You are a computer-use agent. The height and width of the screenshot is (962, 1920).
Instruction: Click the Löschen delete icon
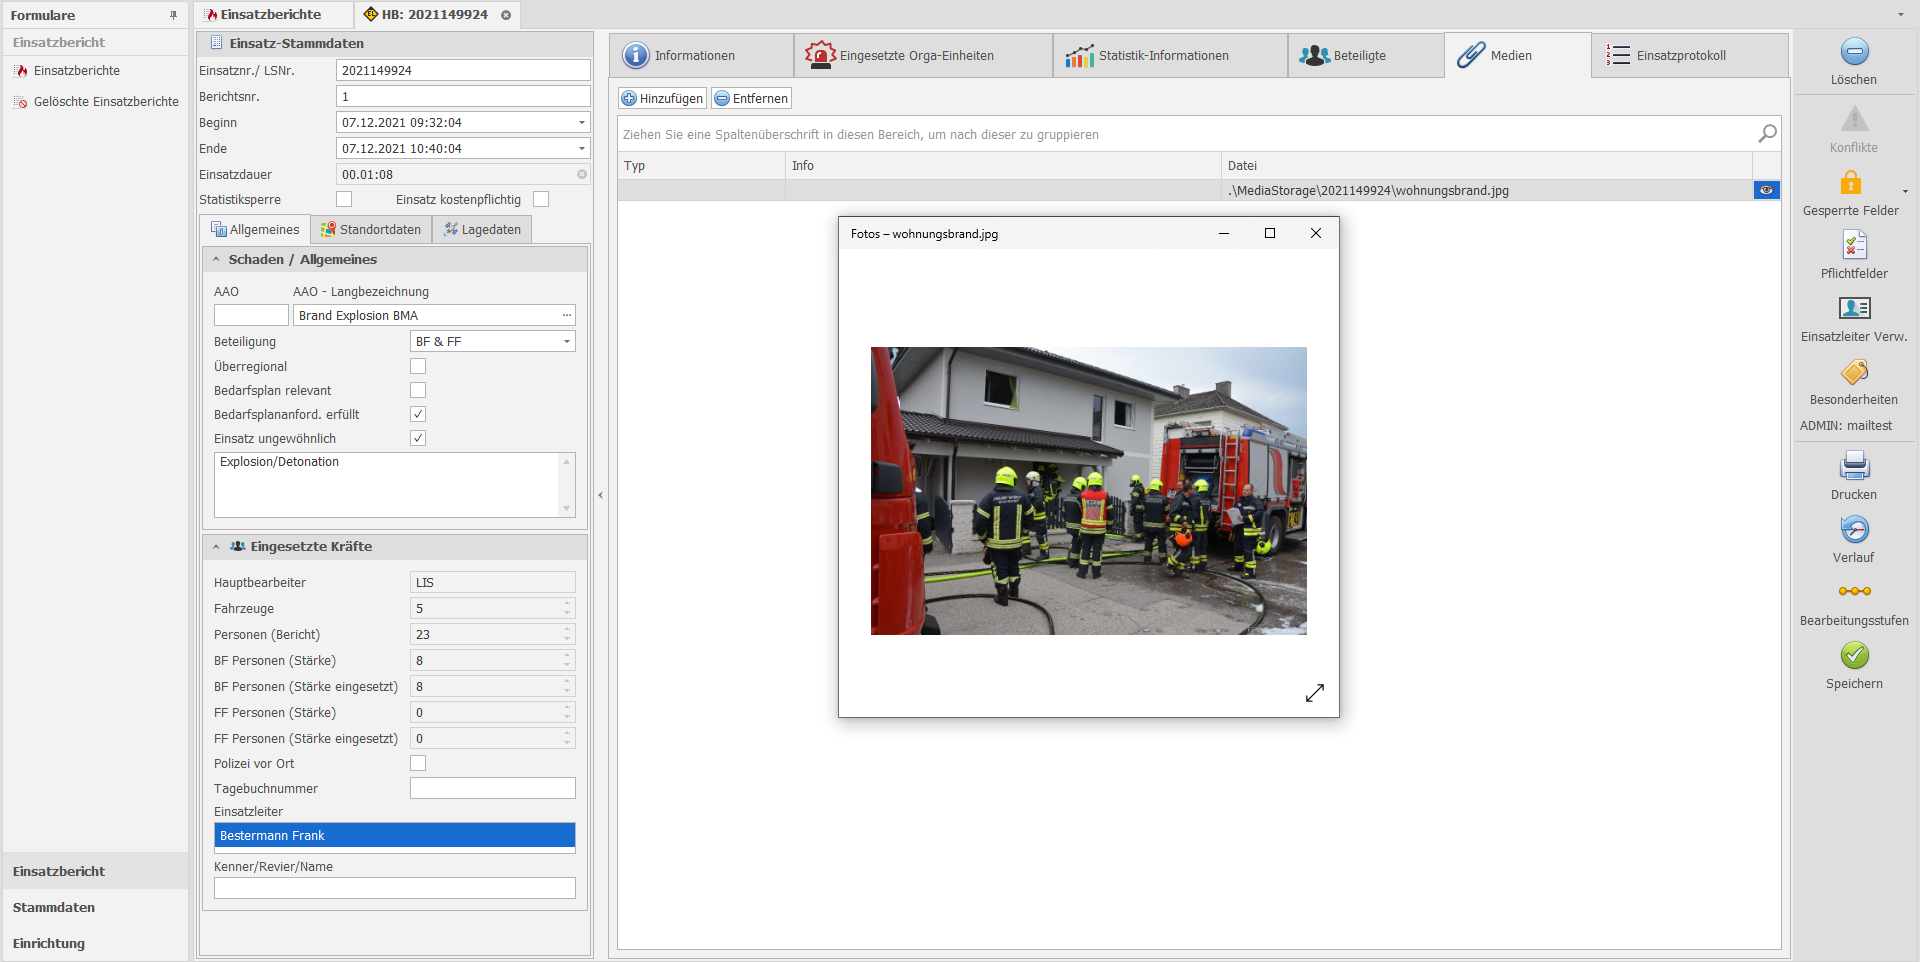1853,52
